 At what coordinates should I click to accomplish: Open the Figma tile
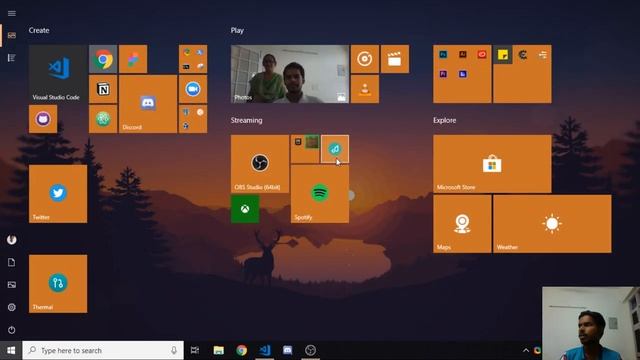[x=133, y=59]
